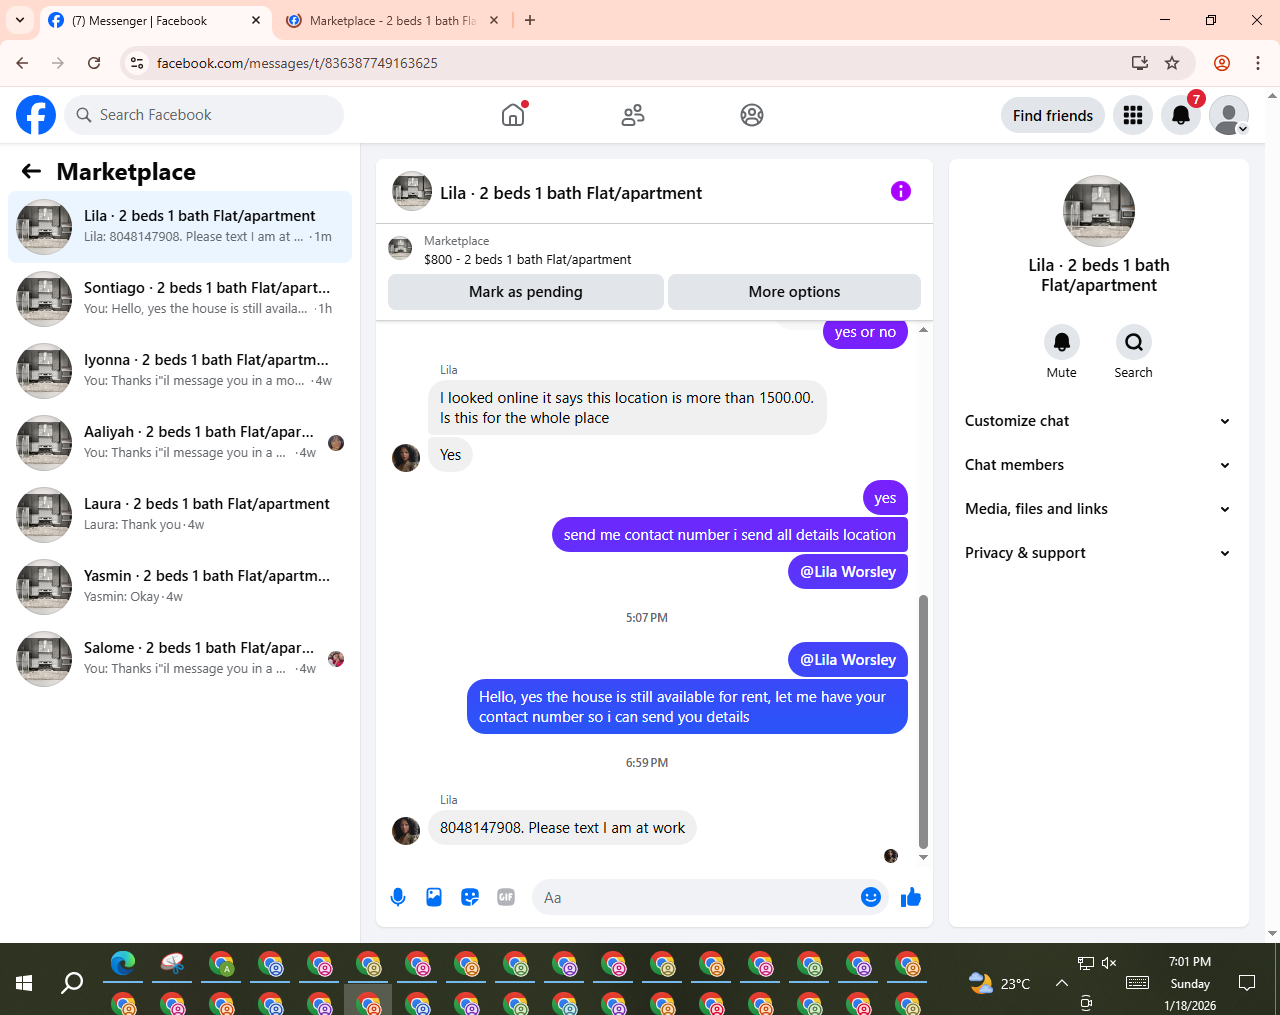
Task: Open weather widget showing 23°C
Action: pyautogui.click(x=999, y=983)
